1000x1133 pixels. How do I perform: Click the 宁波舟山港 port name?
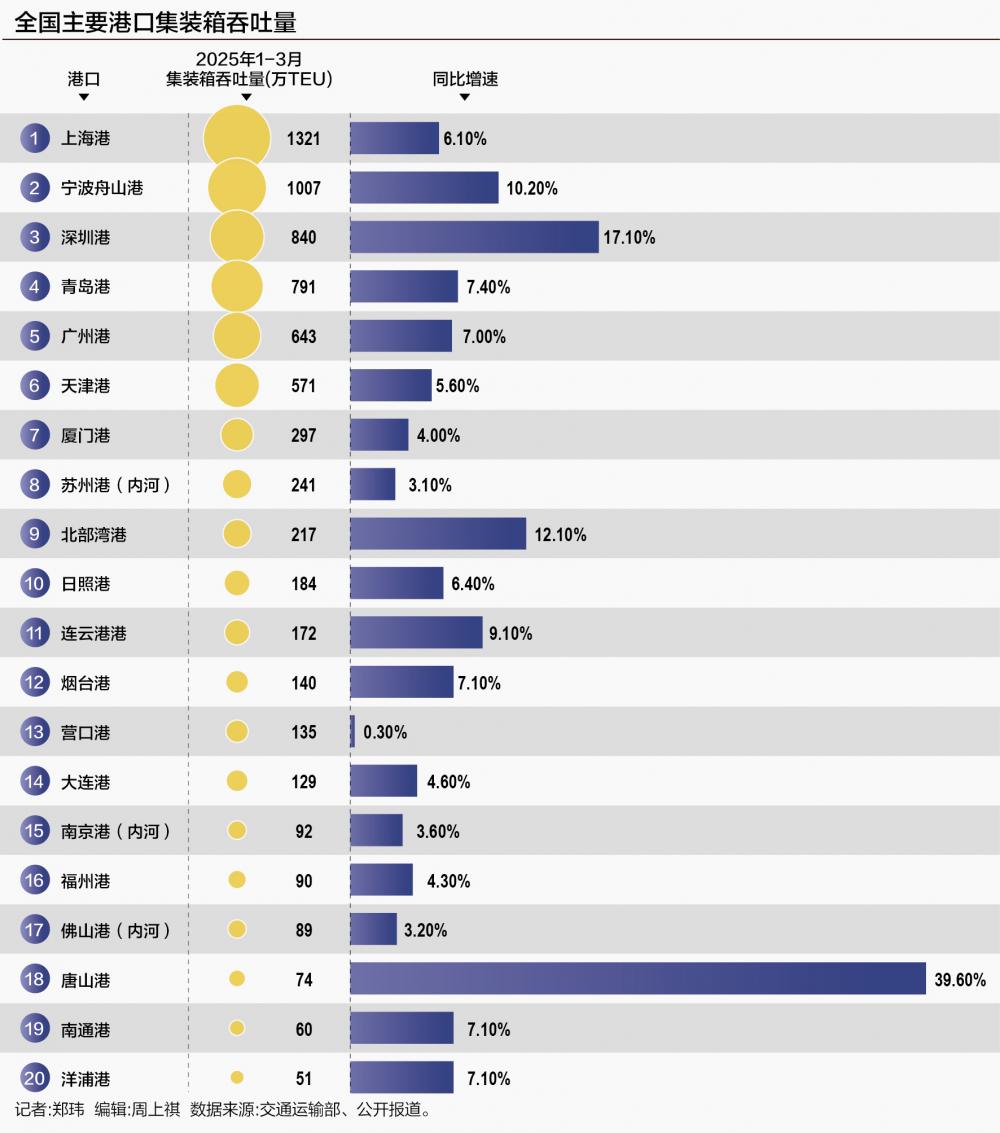click(102, 188)
